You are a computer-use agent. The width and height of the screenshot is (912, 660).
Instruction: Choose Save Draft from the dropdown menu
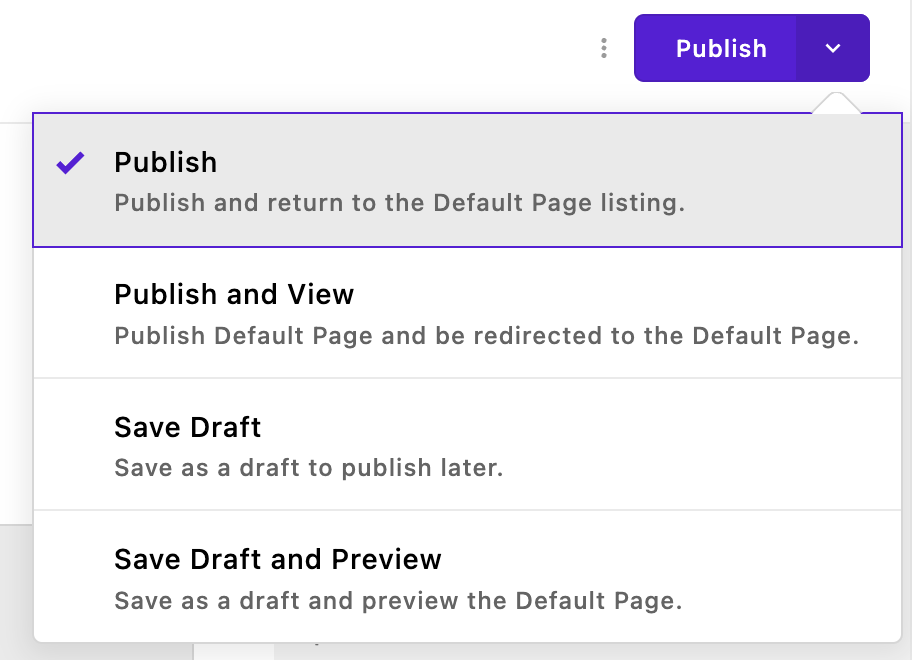(187, 427)
